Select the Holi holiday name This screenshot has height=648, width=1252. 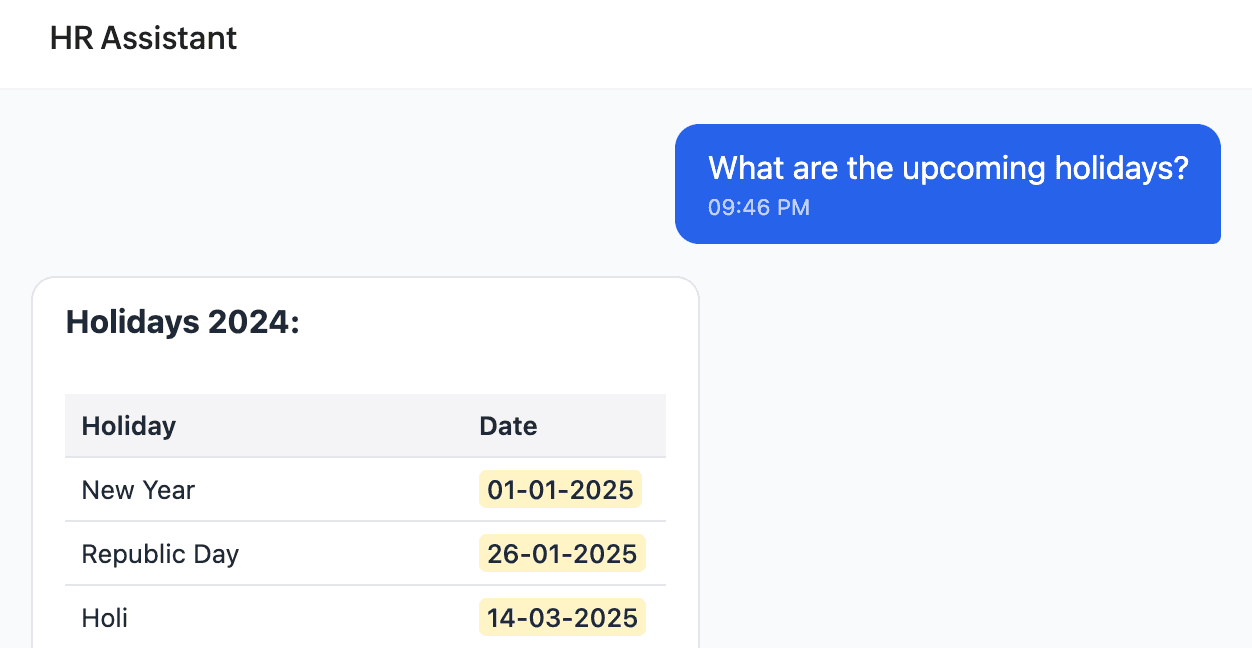coord(104,618)
